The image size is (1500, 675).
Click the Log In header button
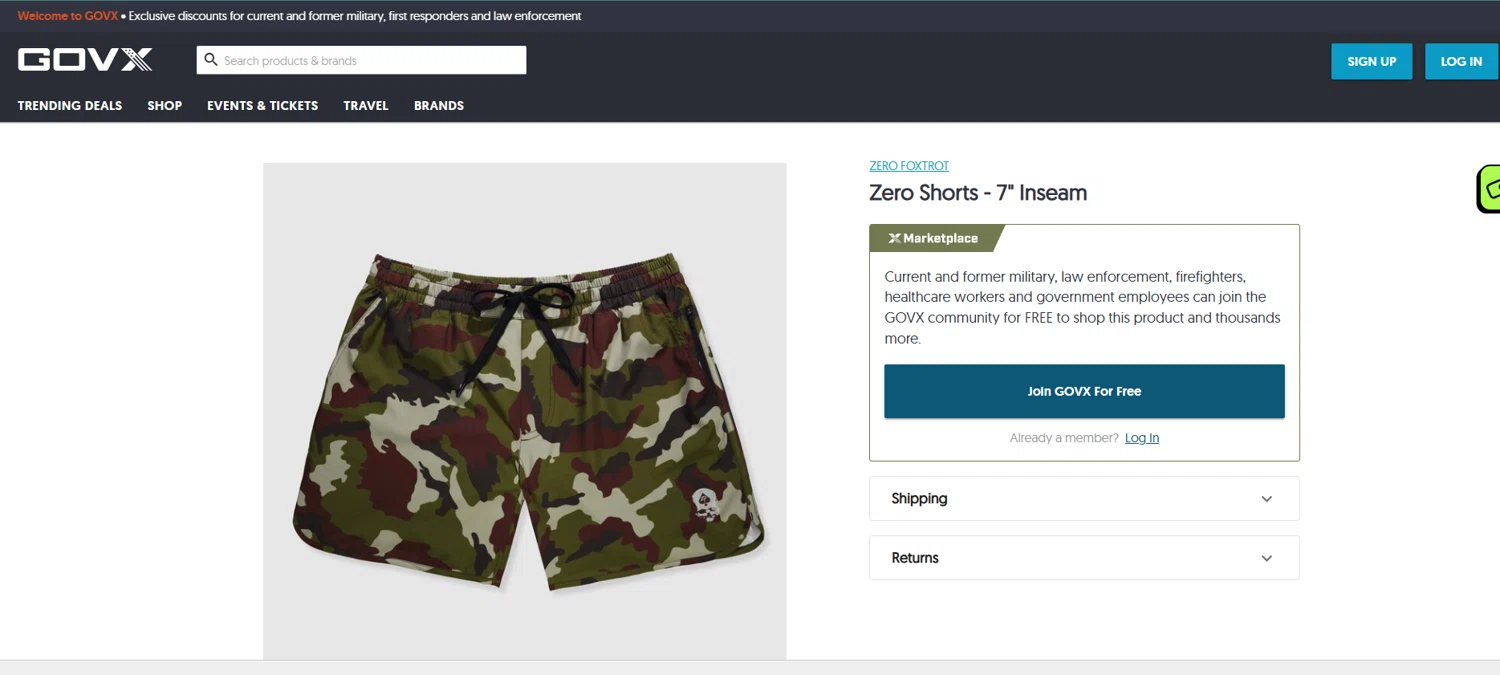coord(1460,61)
